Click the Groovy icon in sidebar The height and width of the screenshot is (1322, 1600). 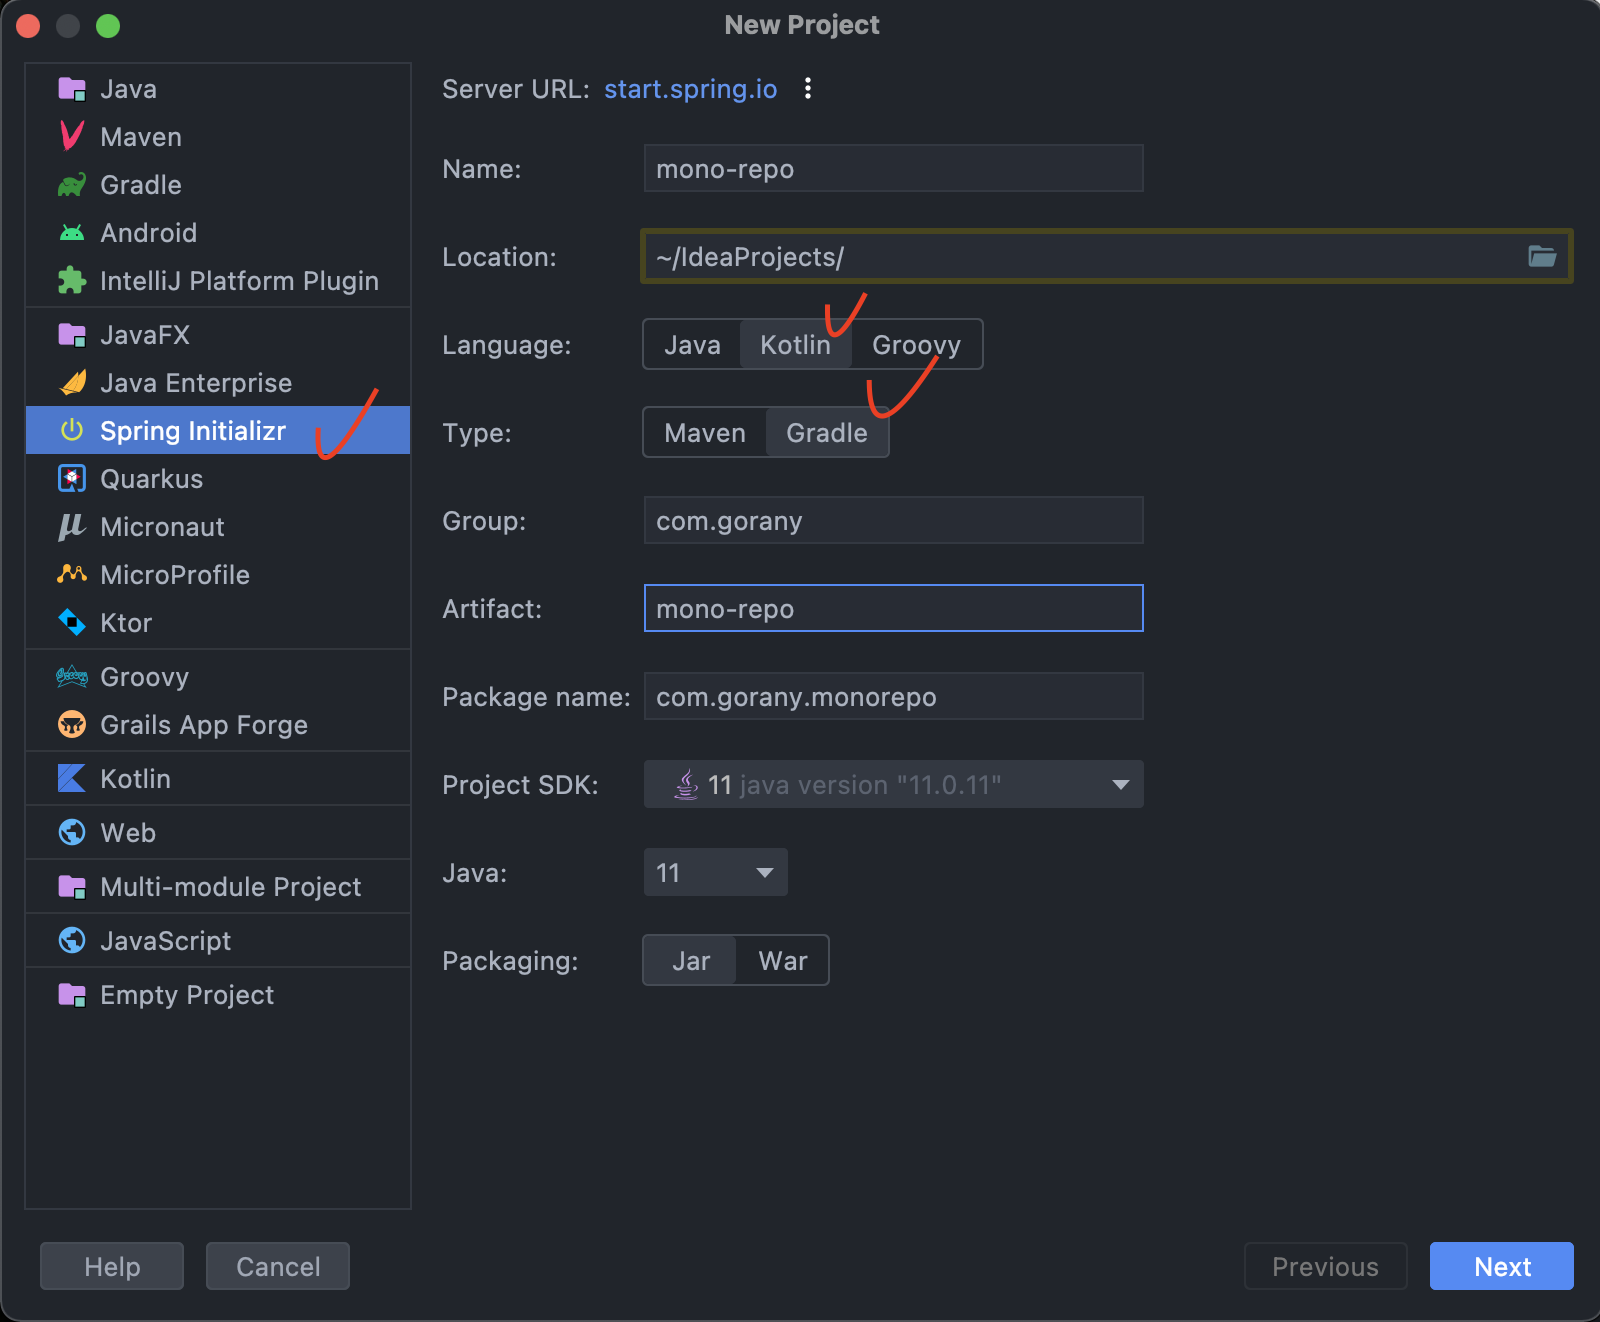pos(72,677)
